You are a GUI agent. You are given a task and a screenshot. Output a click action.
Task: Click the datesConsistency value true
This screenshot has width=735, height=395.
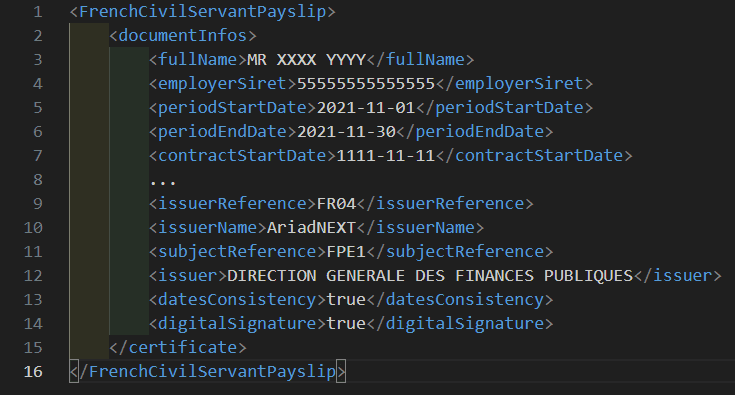pyautogui.click(x=346, y=299)
